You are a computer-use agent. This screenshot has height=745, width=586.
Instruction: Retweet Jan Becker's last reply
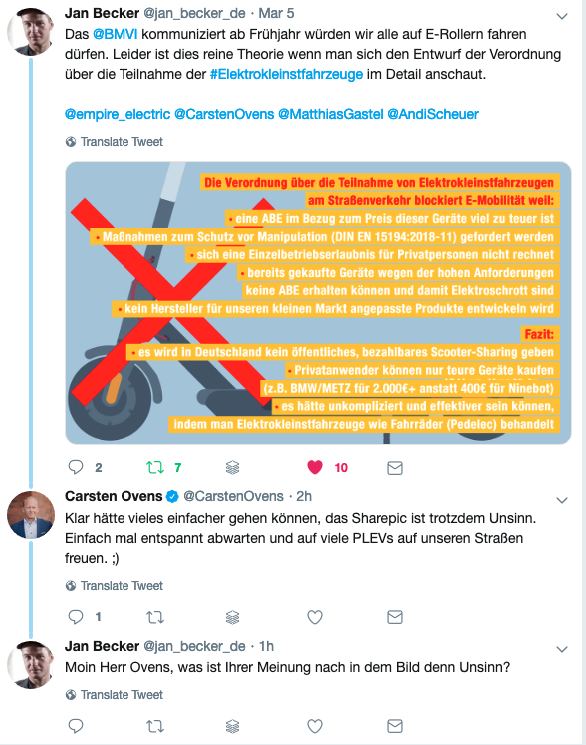[155, 726]
